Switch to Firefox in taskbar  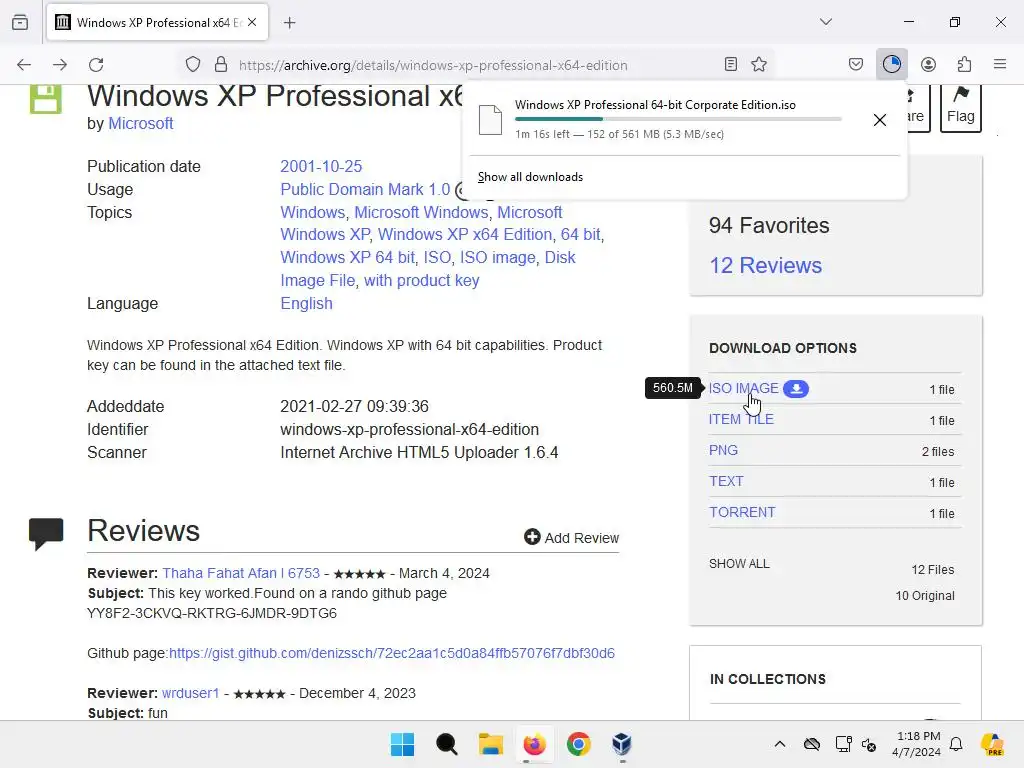[534, 744]
